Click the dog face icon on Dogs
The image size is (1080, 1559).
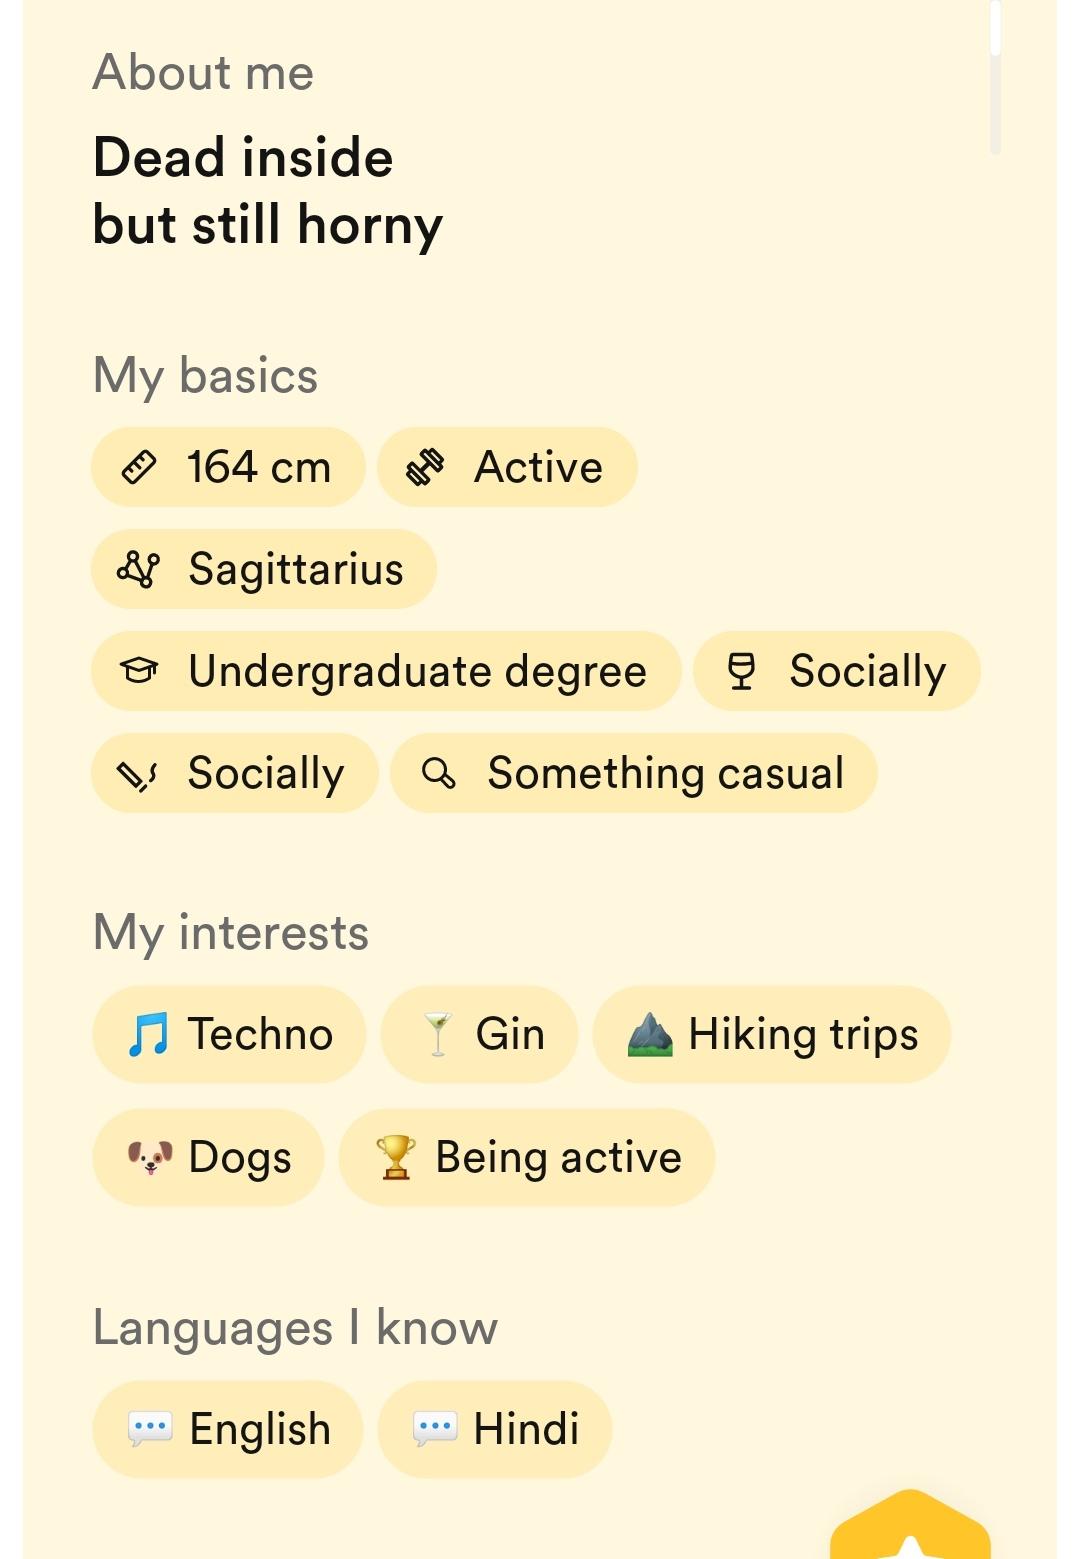[x=150, y=1157]
